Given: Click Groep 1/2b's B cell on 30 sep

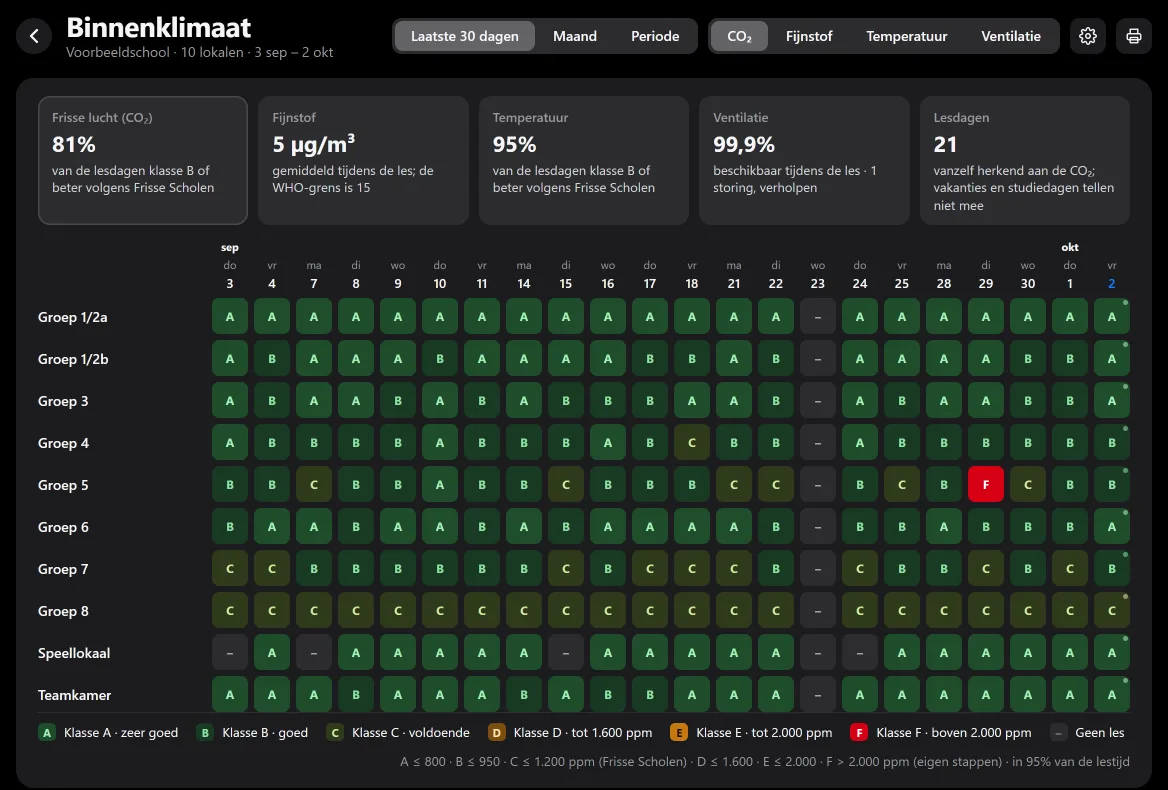Looking at the screenshot, I should [1028, 359].
